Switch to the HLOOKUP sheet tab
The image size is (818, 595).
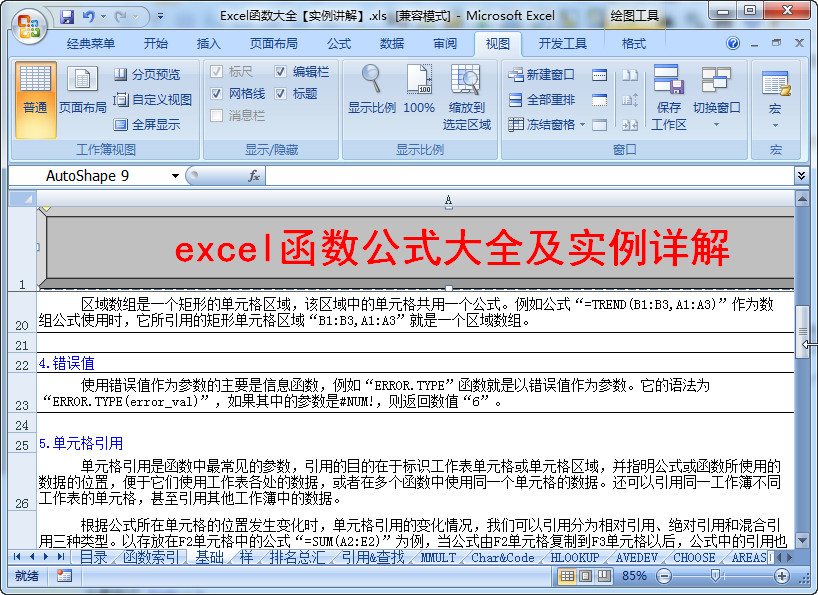tap(574, 557)
